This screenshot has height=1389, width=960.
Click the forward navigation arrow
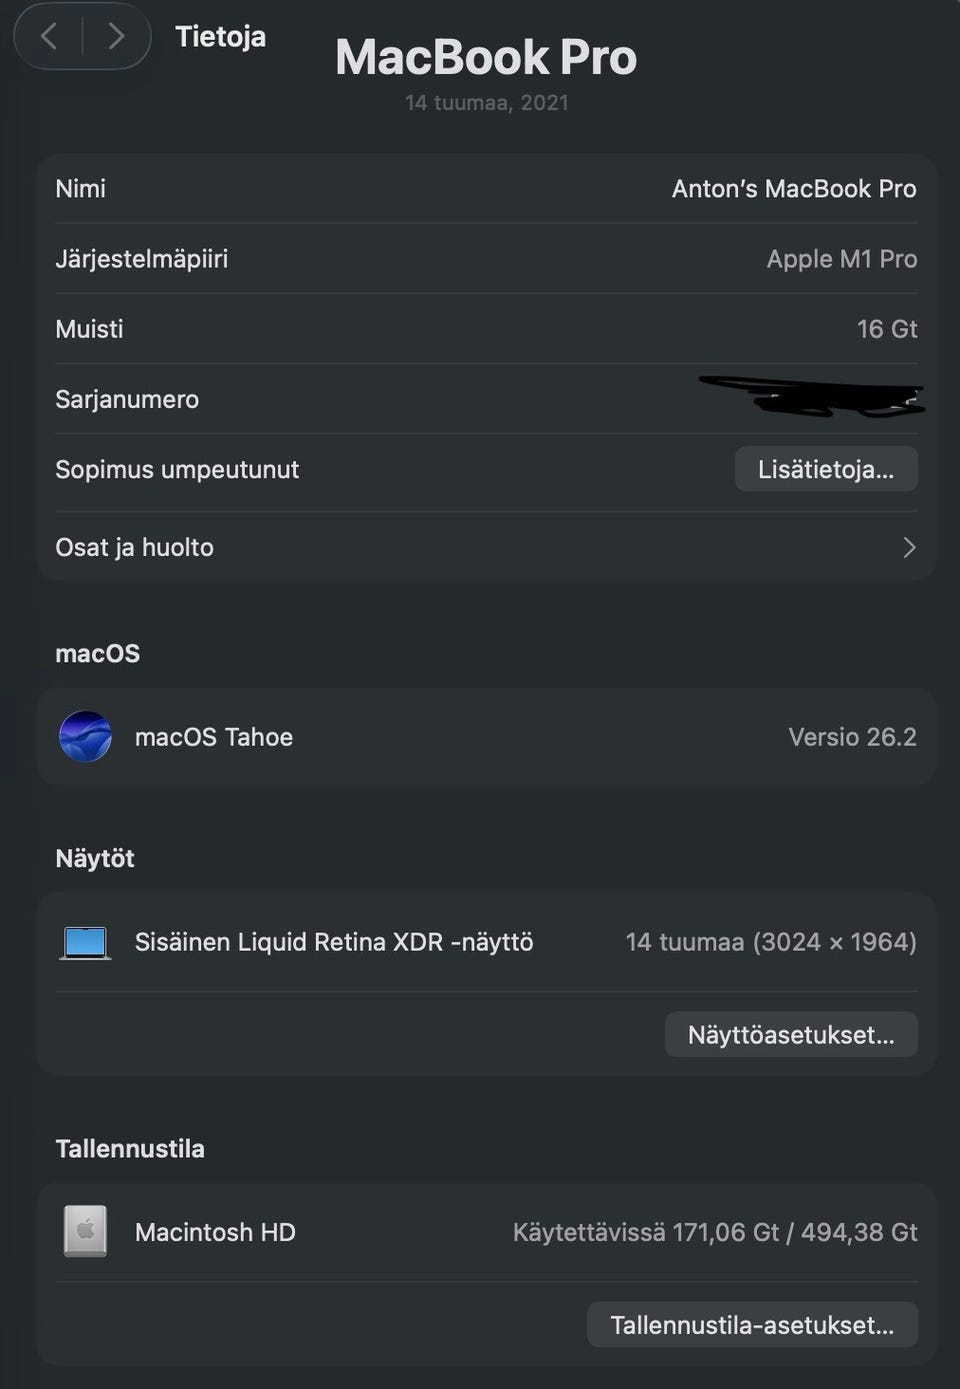point(116,37)
